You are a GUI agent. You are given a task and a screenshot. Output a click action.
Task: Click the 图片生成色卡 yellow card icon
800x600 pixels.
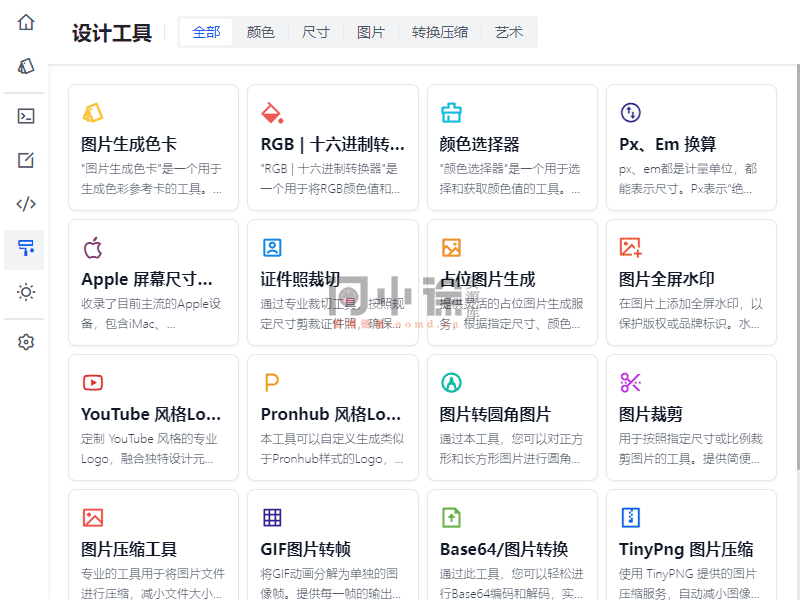tap(93, 112)
